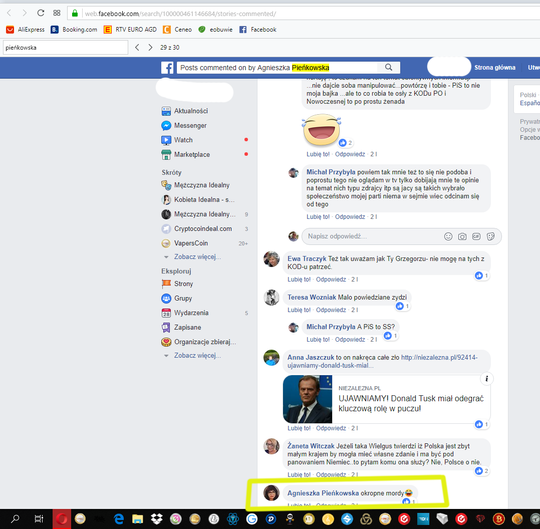Click the info icon on article preview
540x529 pixels.
tap(487, 379)
